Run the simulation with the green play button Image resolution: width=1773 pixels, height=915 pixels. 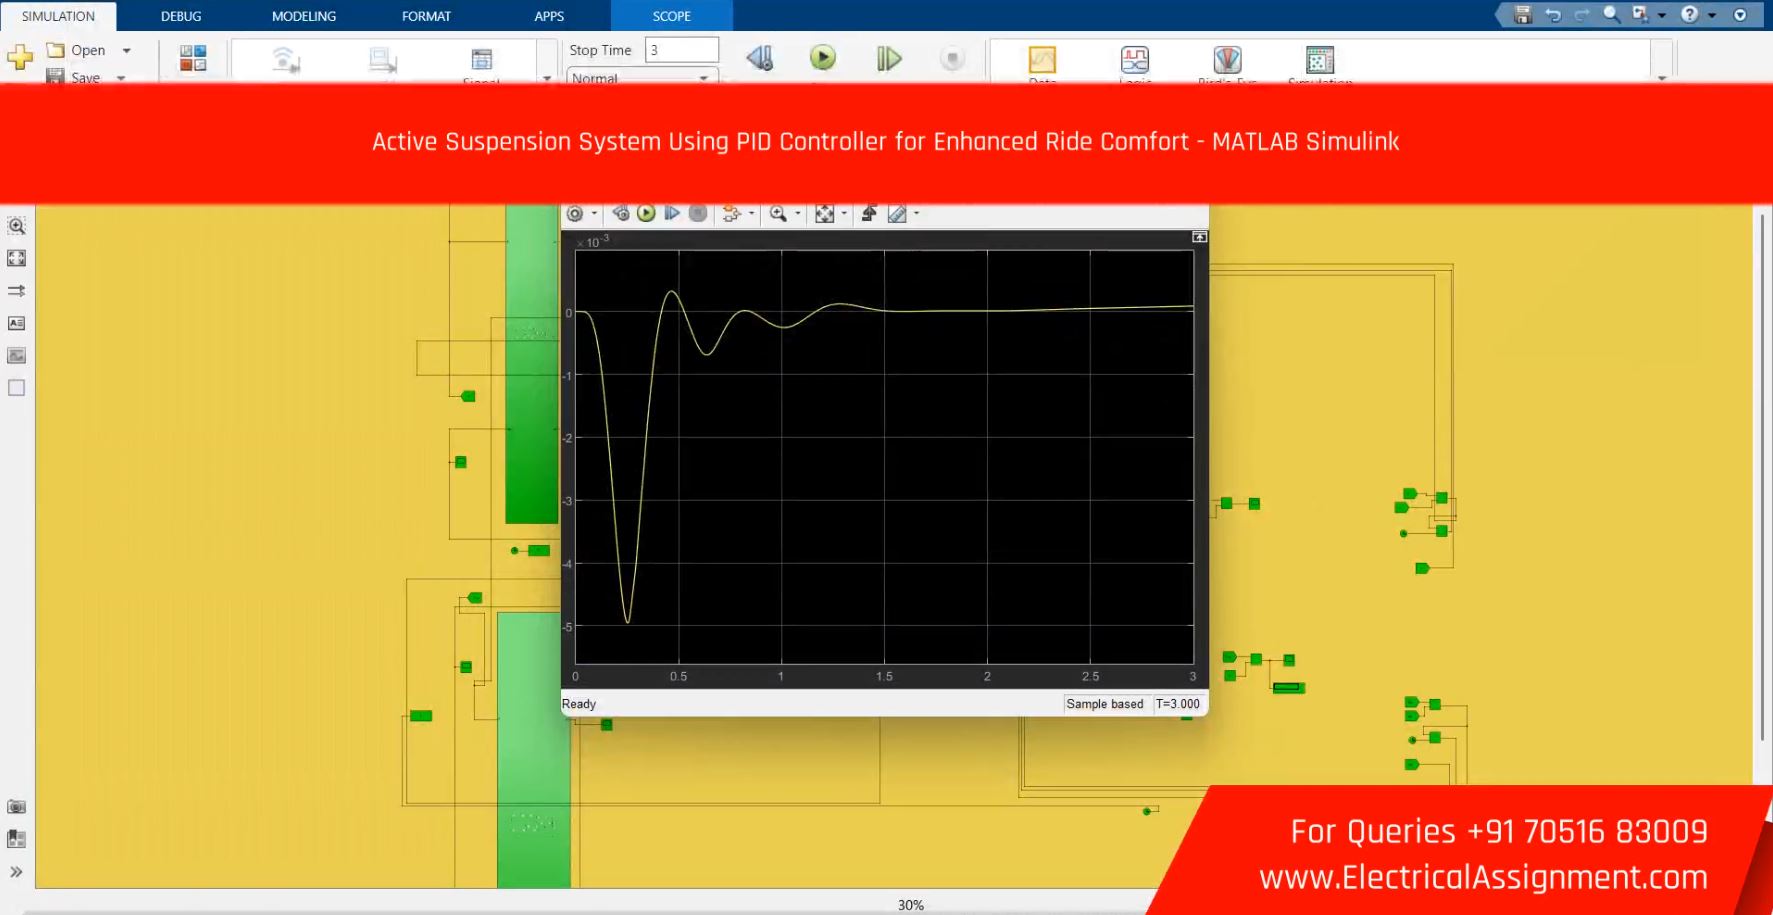click(x=823, y=58)
